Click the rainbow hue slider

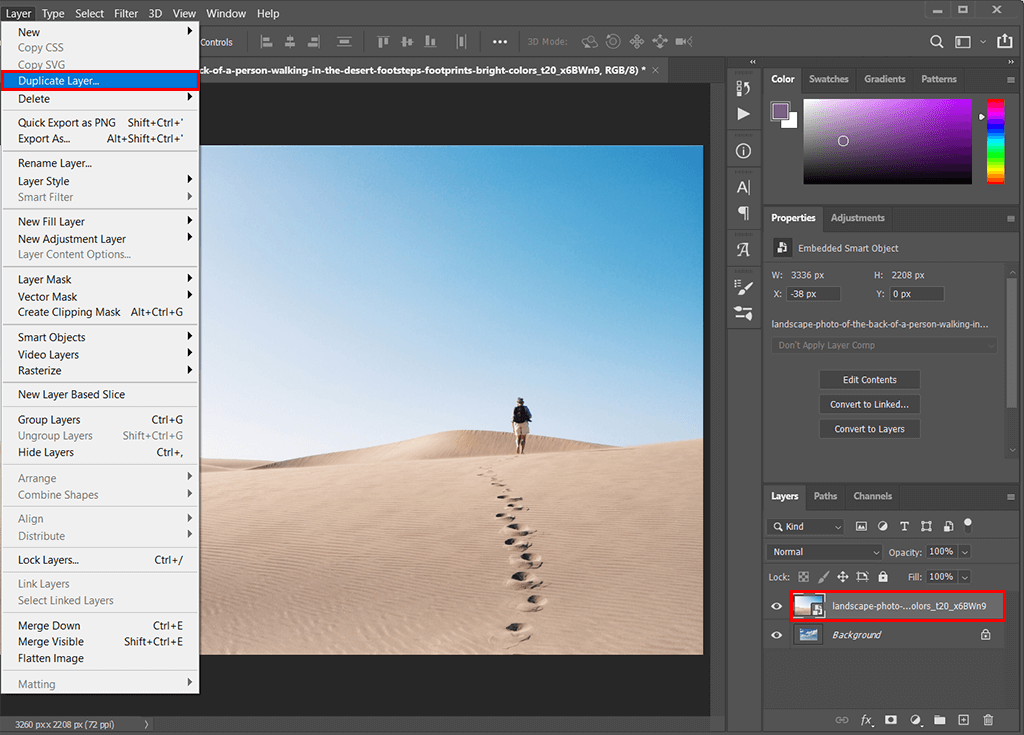(x=995, y=141)
